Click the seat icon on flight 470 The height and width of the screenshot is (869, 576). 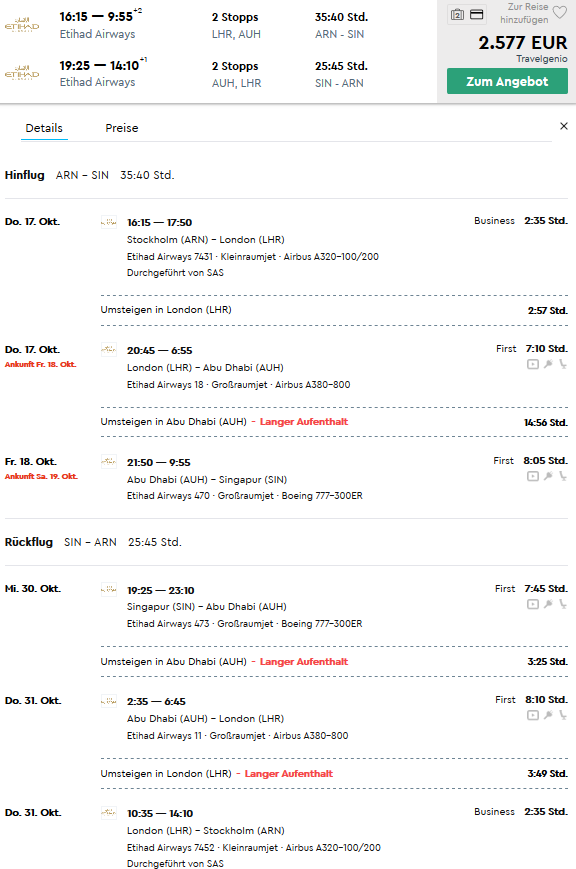pos(563,476)
